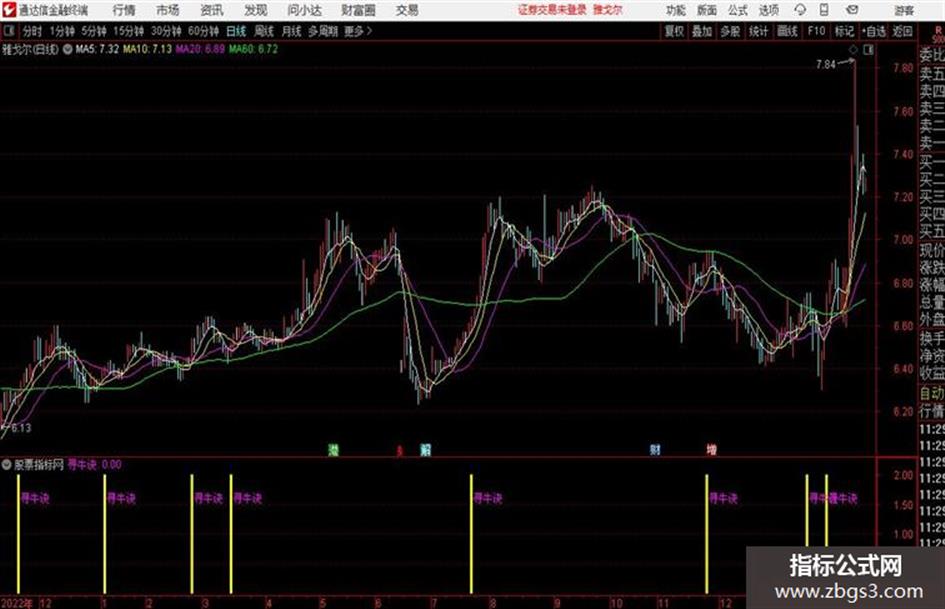Expand 更多 period options

point(358,31)
